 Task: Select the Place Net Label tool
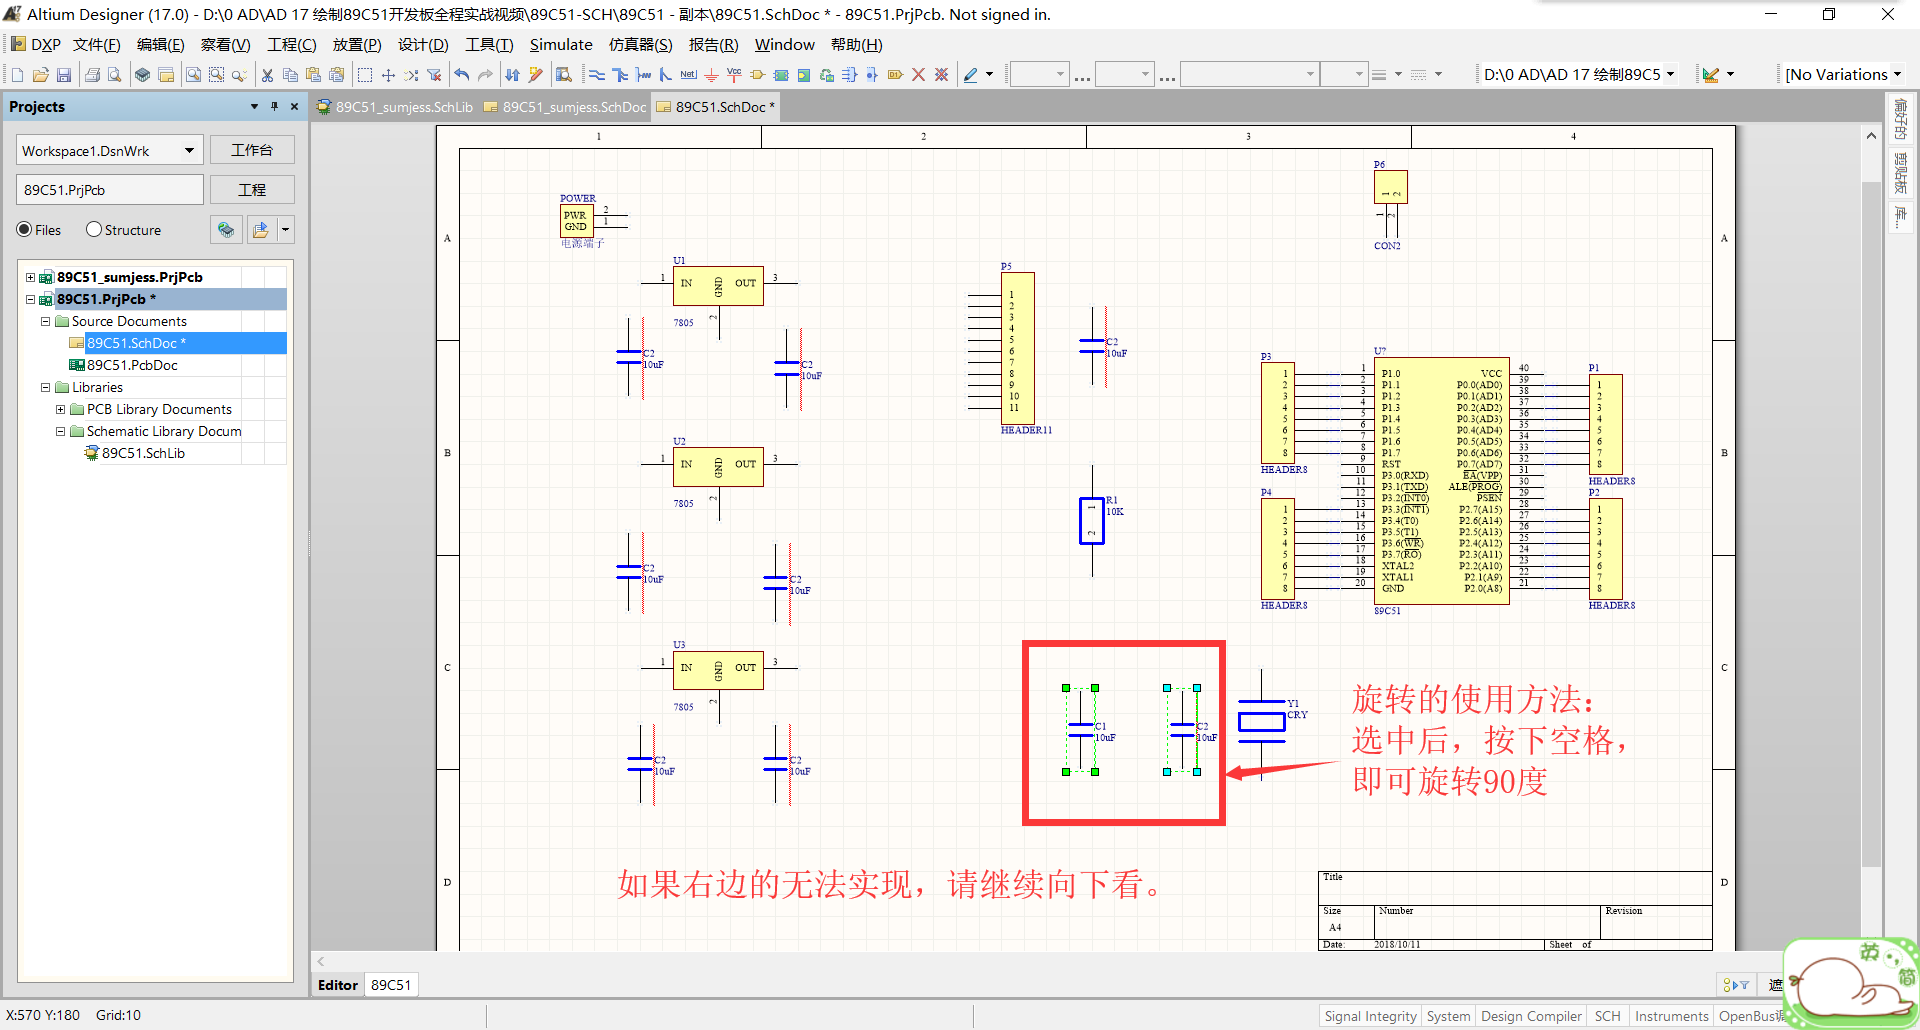[689, 75]
